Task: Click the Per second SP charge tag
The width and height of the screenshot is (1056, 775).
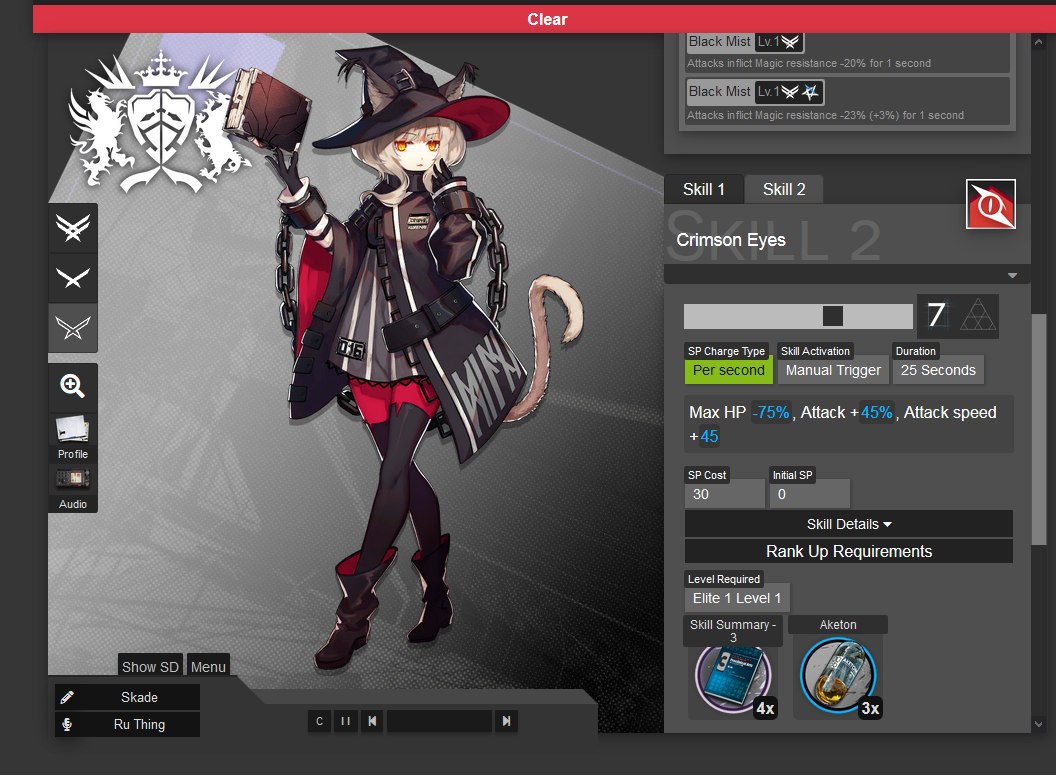Action: tap(729, 370)
